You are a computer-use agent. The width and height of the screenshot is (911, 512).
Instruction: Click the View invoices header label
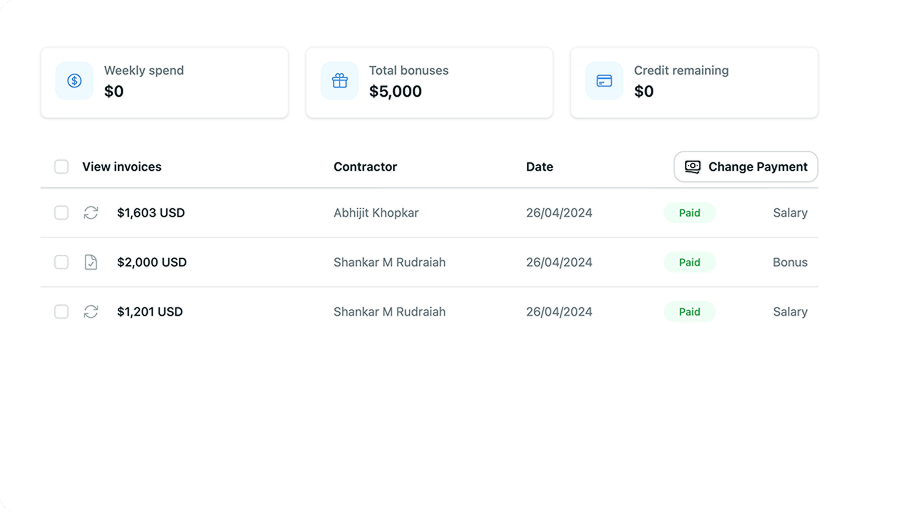tap(121, 167)
